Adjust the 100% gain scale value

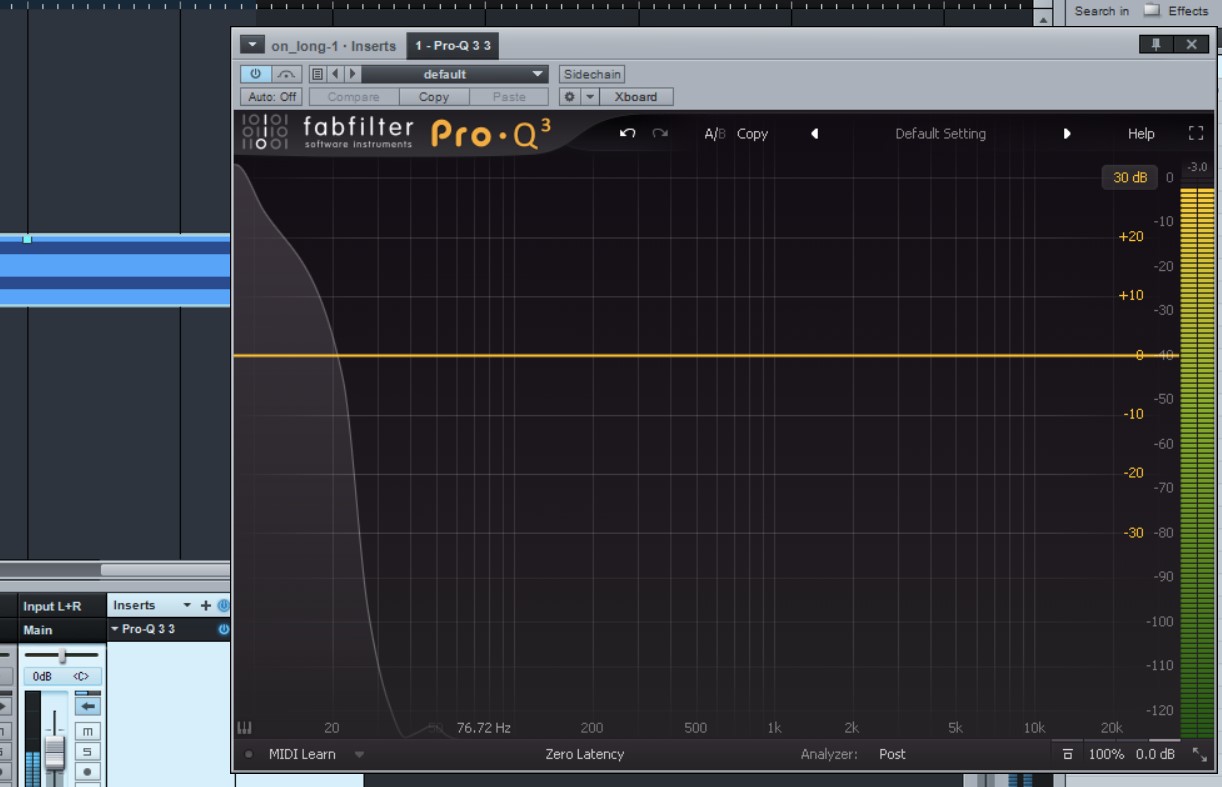1106,754
